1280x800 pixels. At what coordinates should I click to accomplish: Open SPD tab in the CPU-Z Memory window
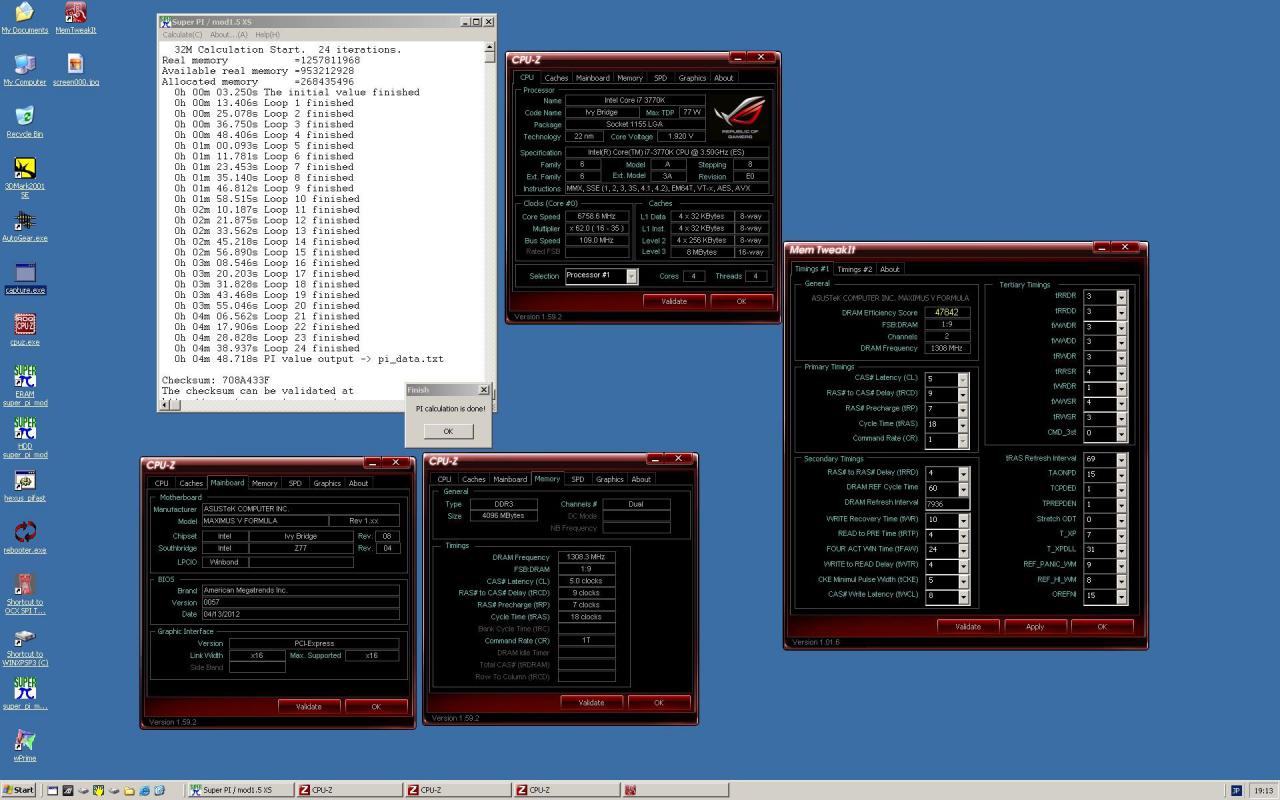(578, 479)
